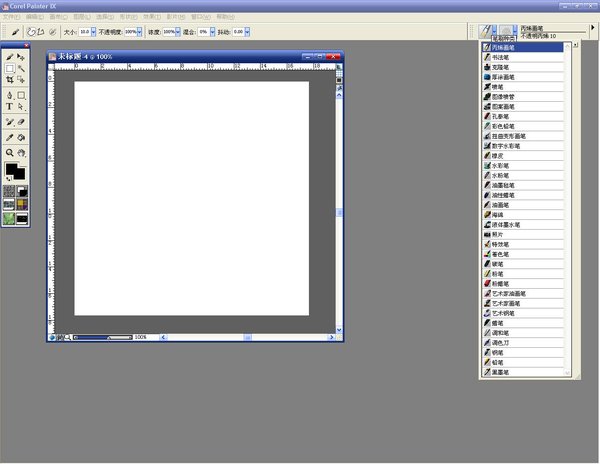Select 克隆笔 brush category
Image resolution: width=600 pixels, height=464 pixels.
point(523,67)
